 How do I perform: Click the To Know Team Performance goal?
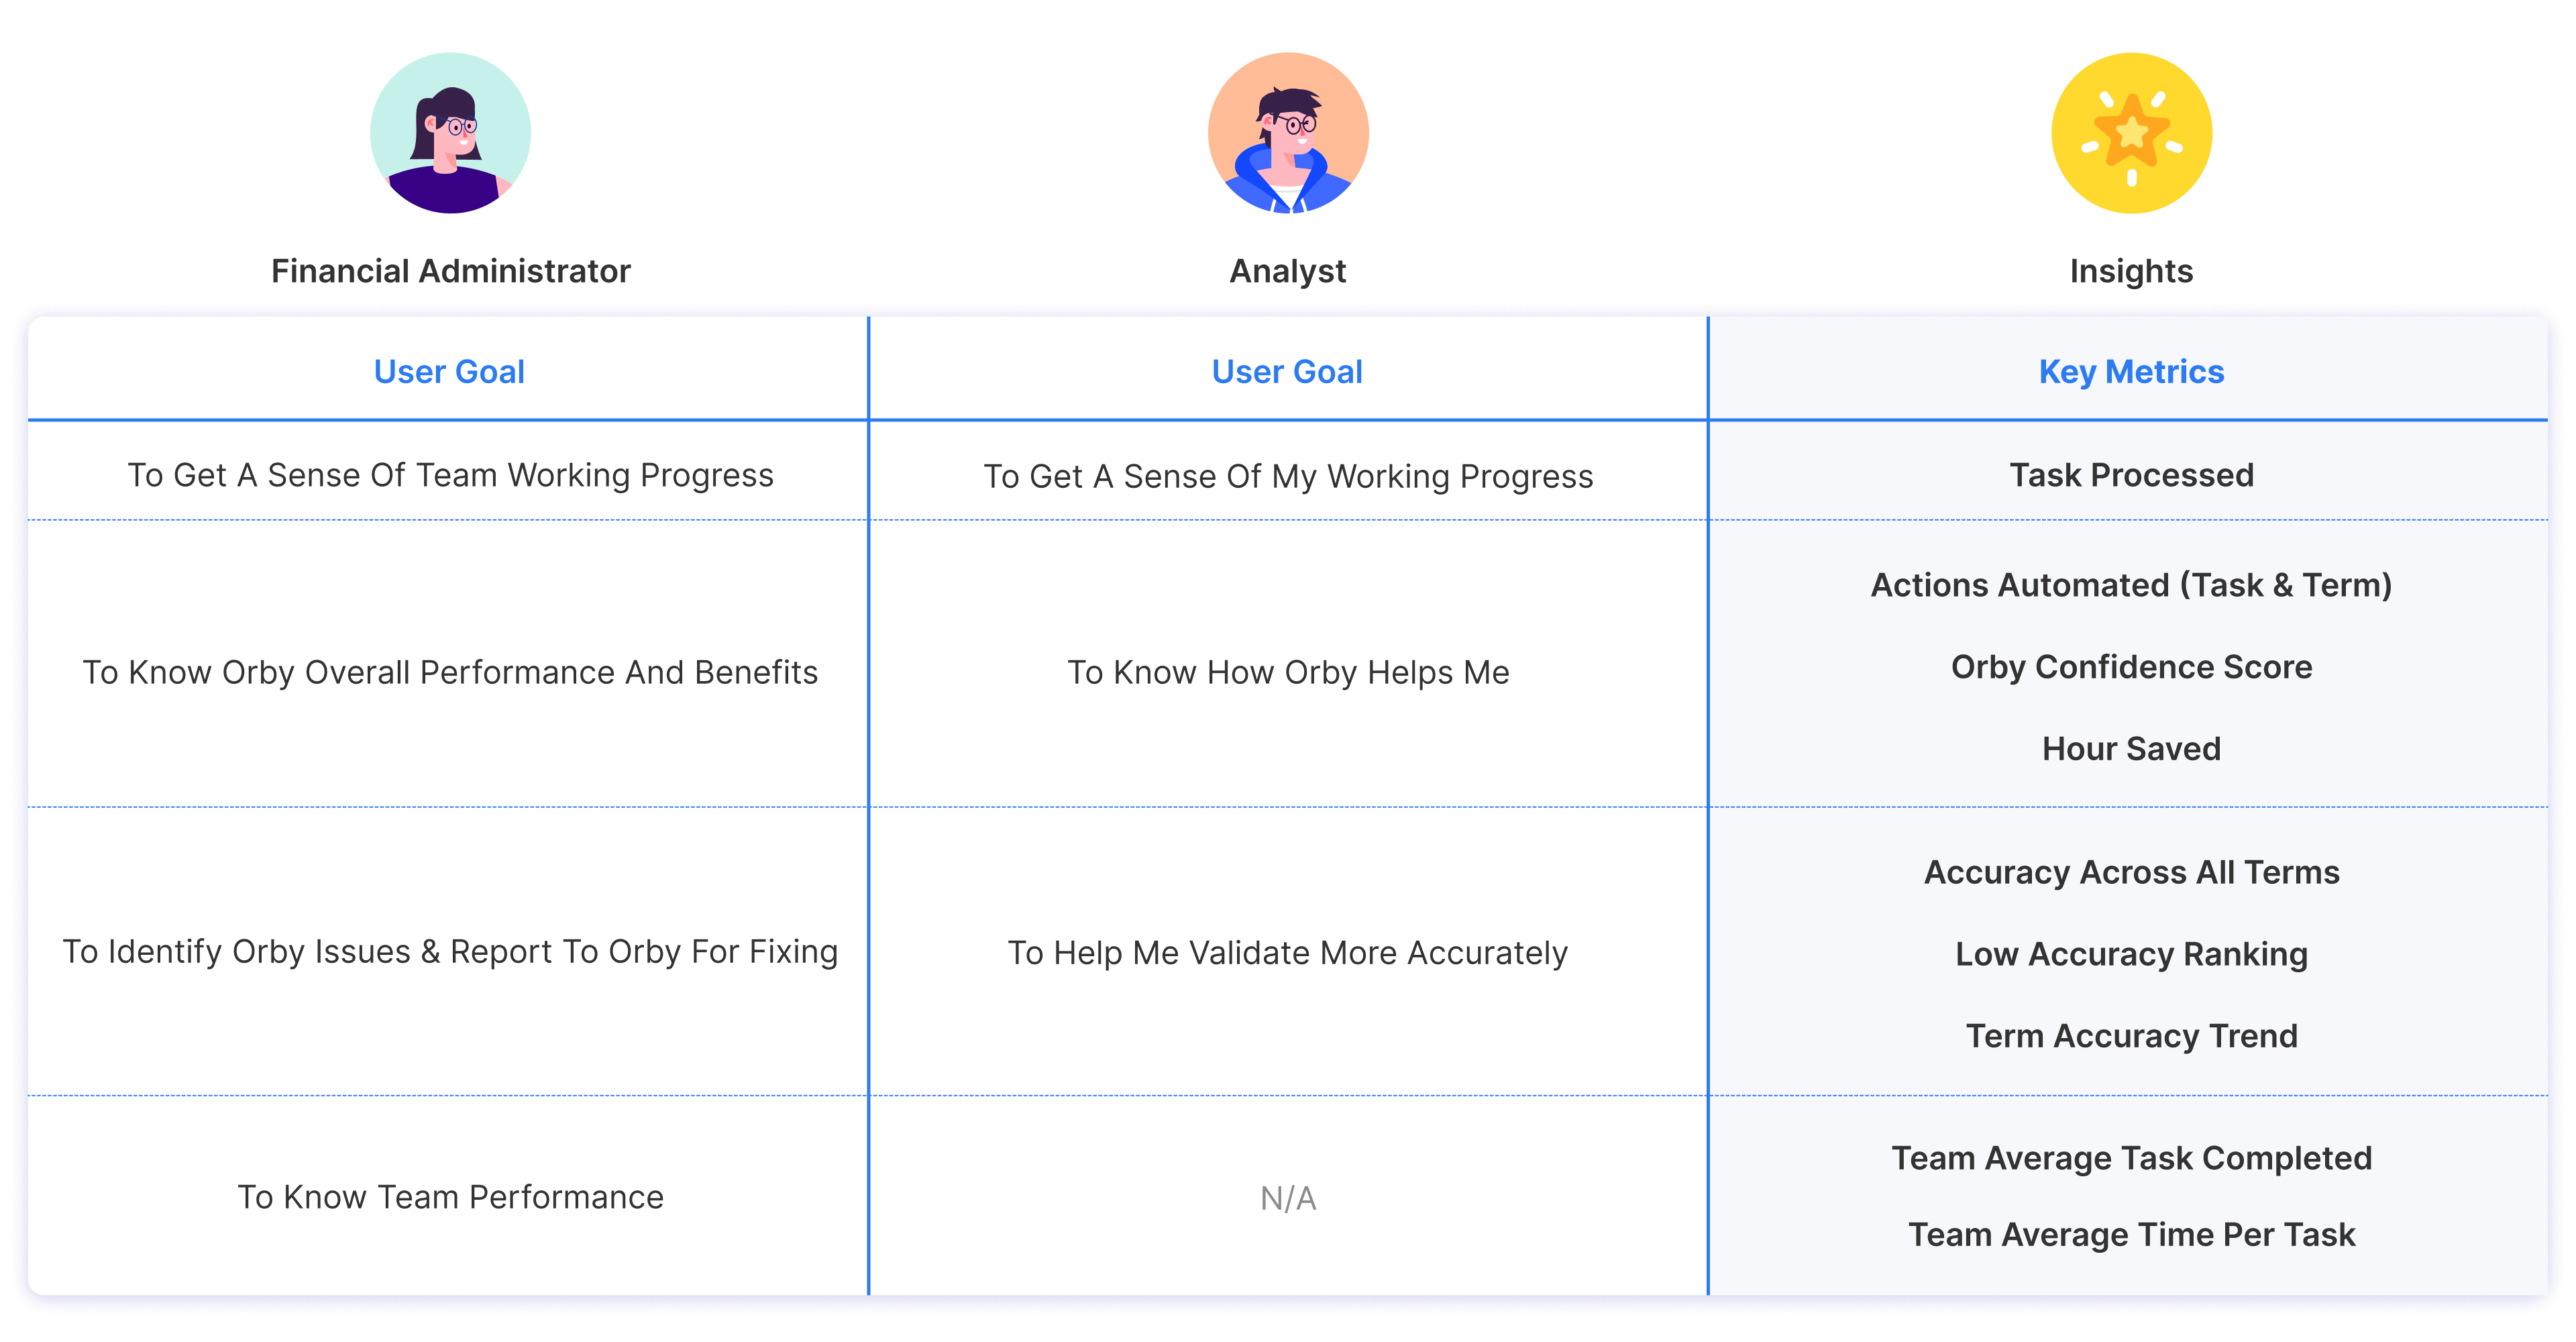(x=450, y=1197)
